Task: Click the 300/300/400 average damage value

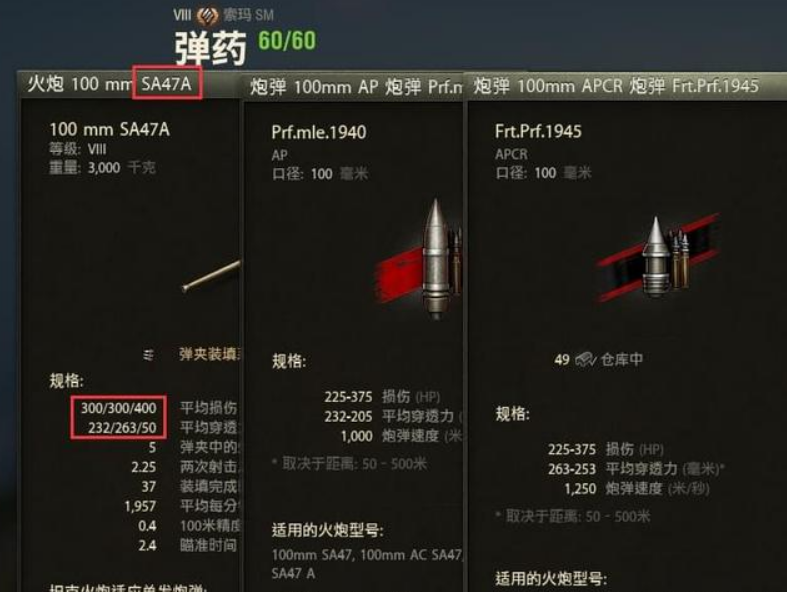Action: (x=119, y=408)
